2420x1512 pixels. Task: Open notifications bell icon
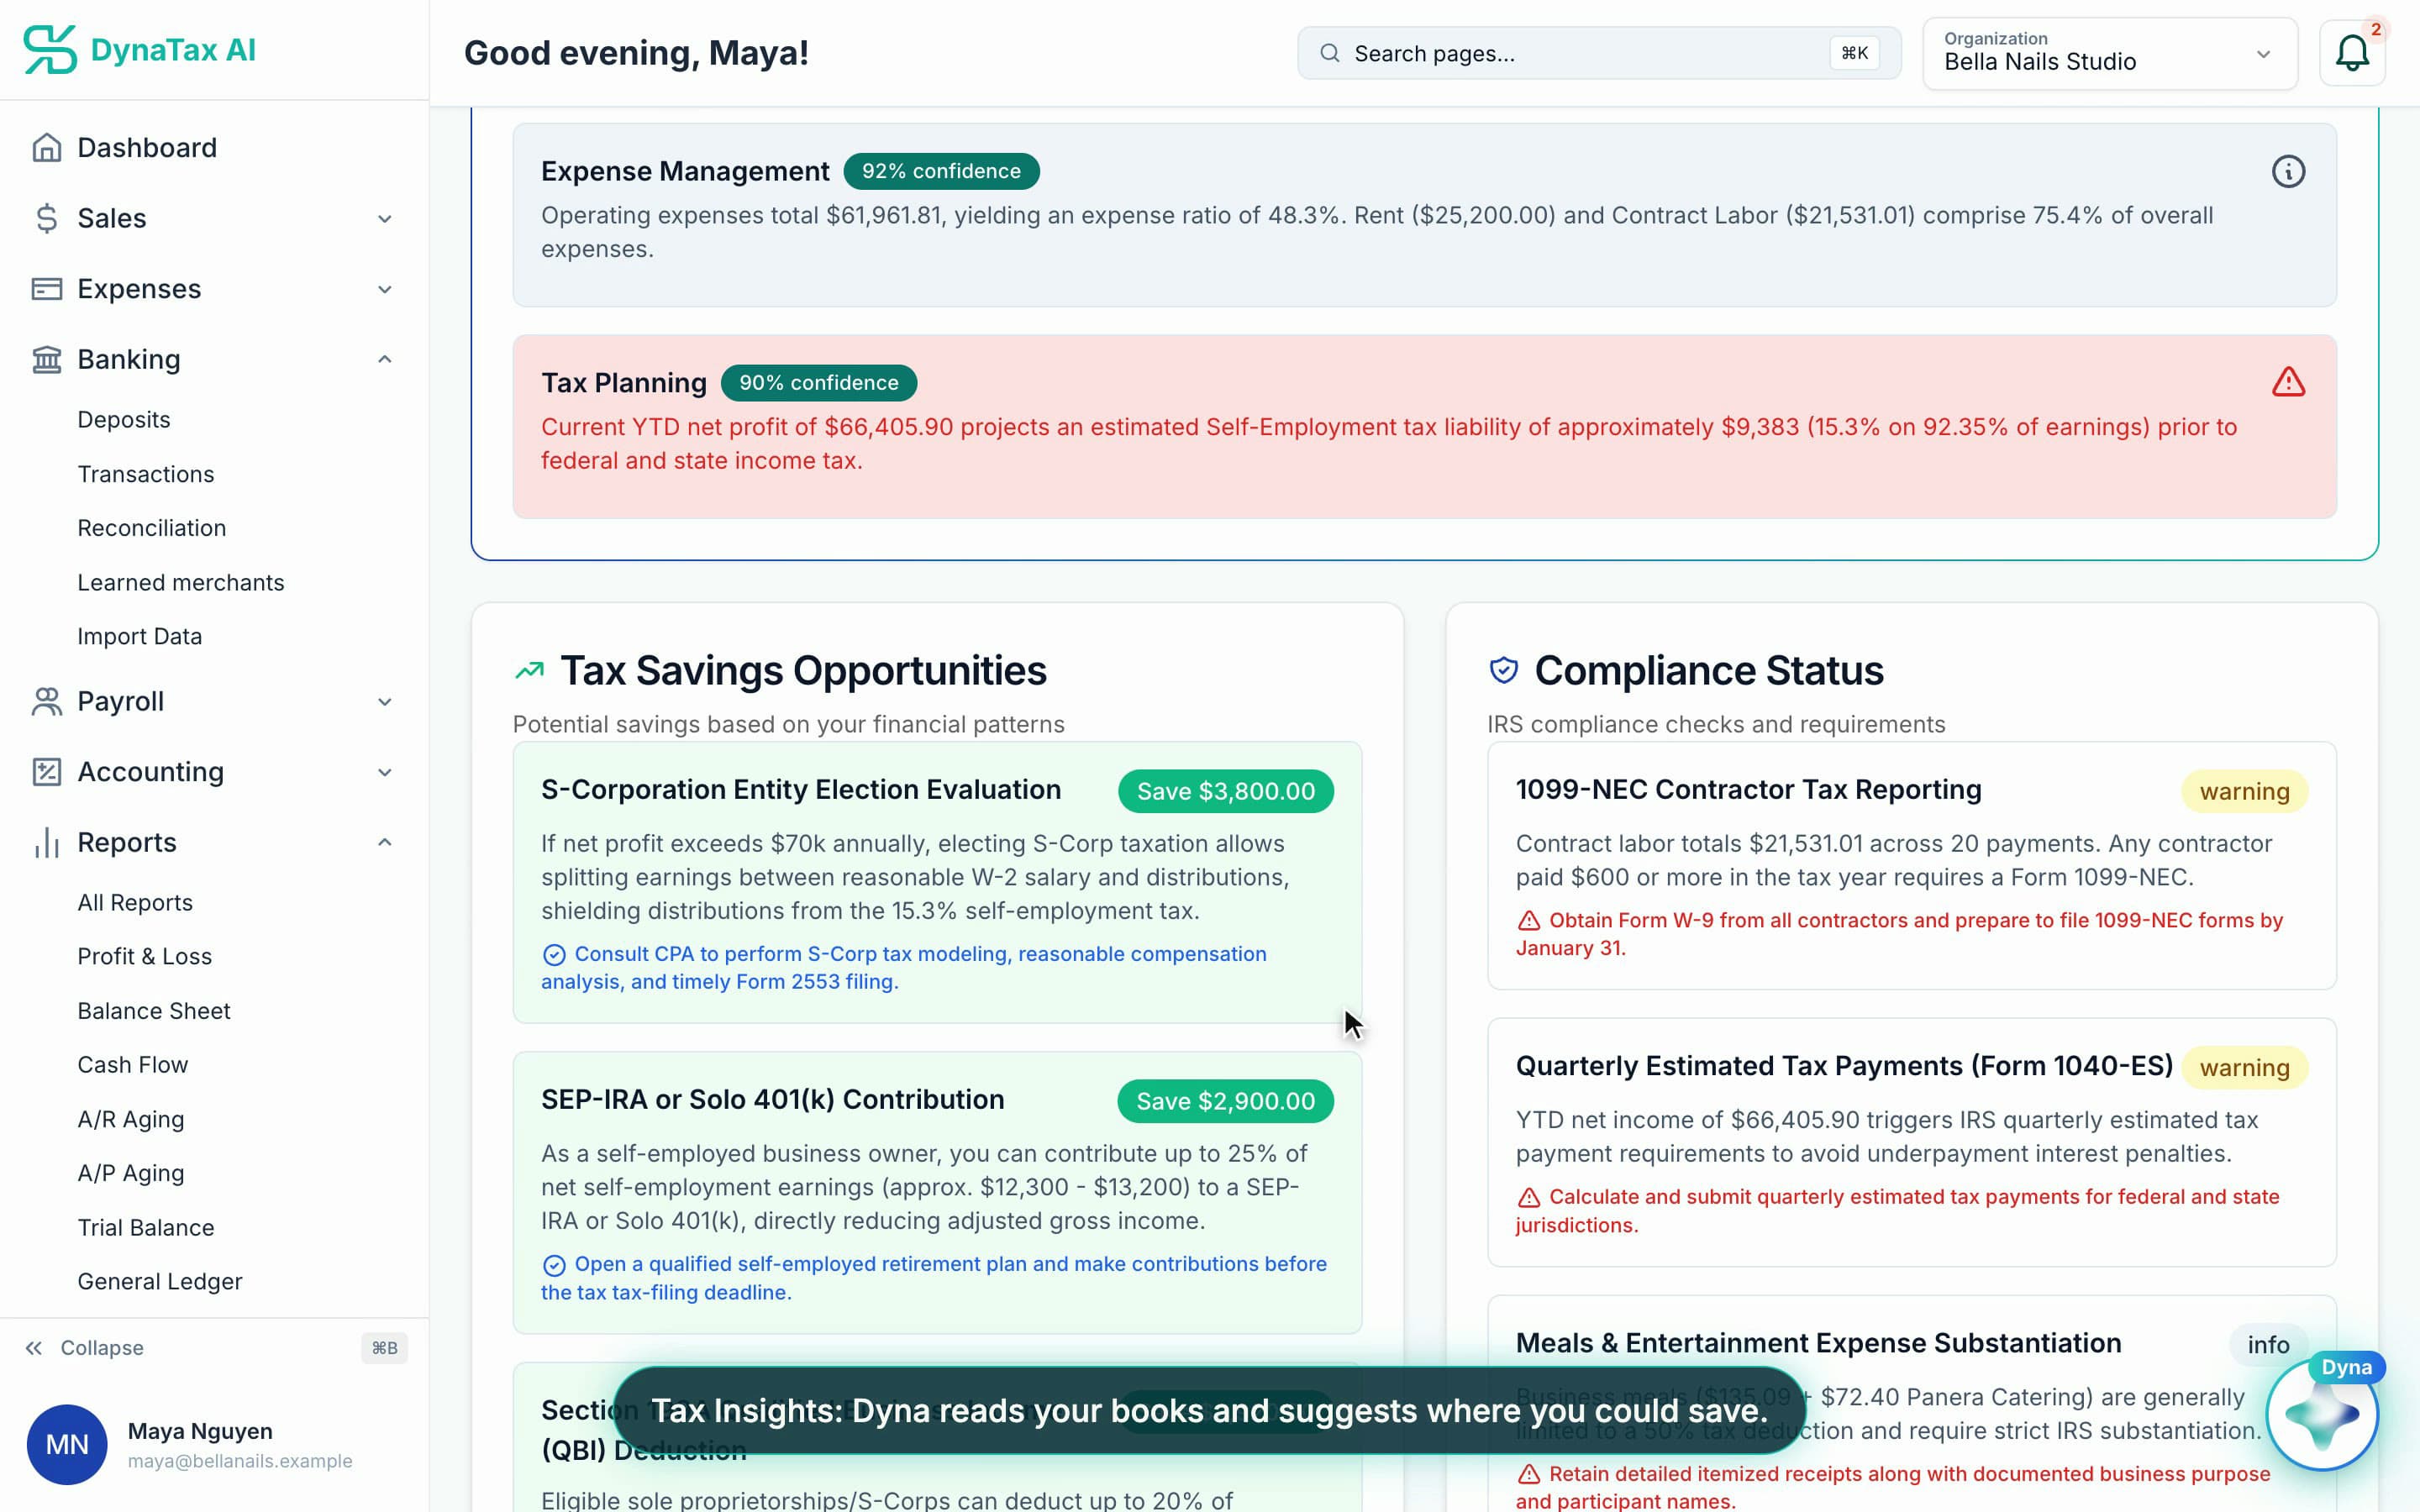coord(2352,53)
